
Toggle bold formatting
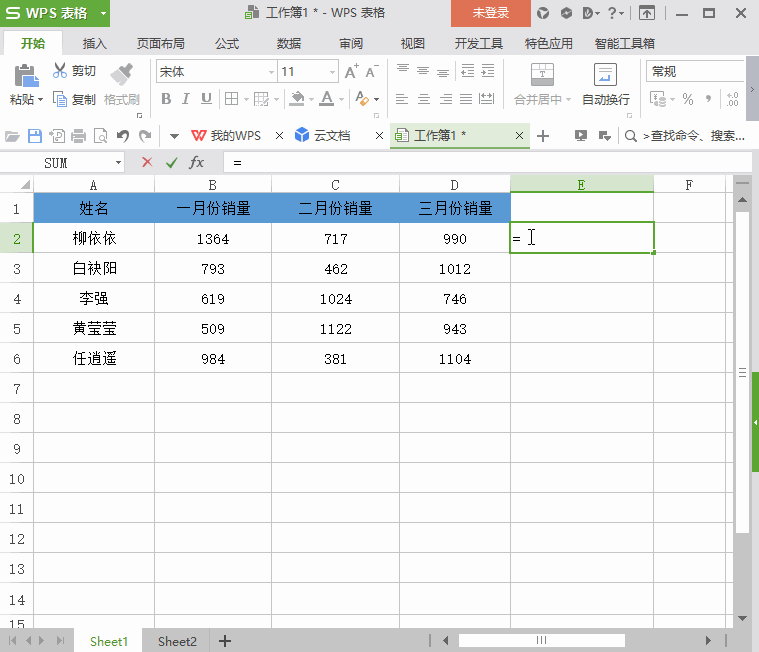[x=166, y=99]
